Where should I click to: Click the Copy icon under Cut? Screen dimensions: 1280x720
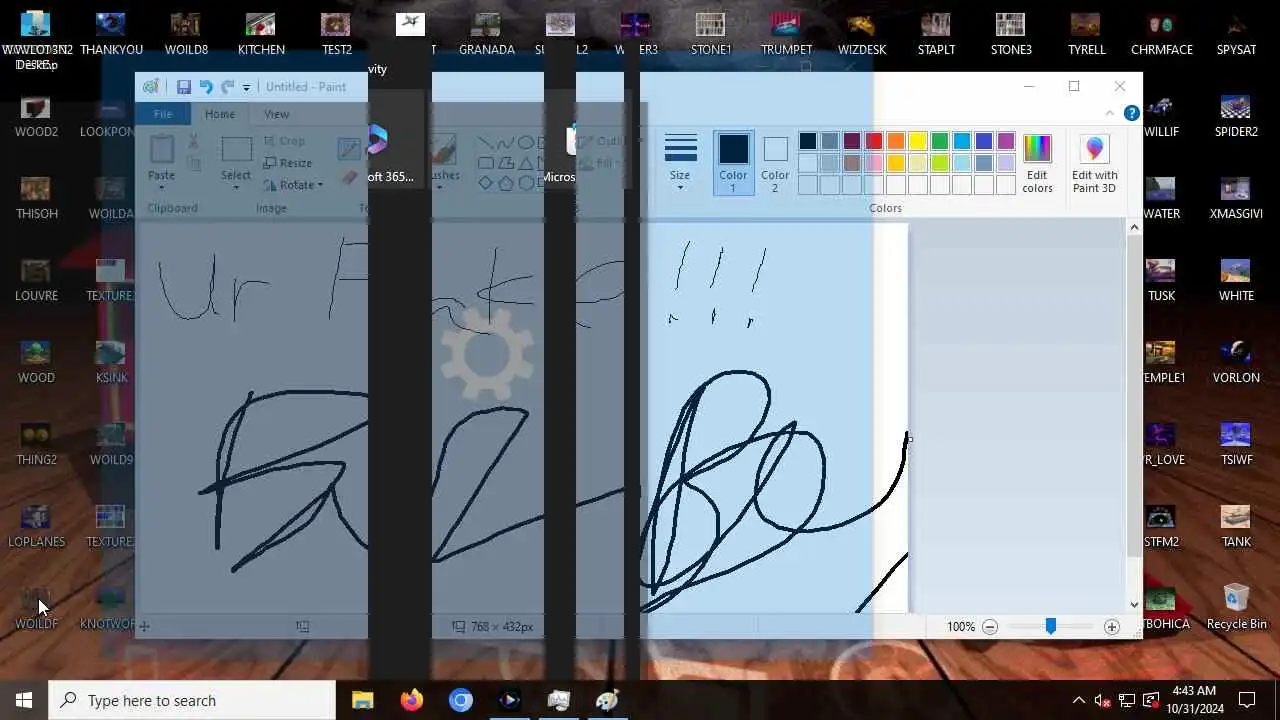(193, 163)
